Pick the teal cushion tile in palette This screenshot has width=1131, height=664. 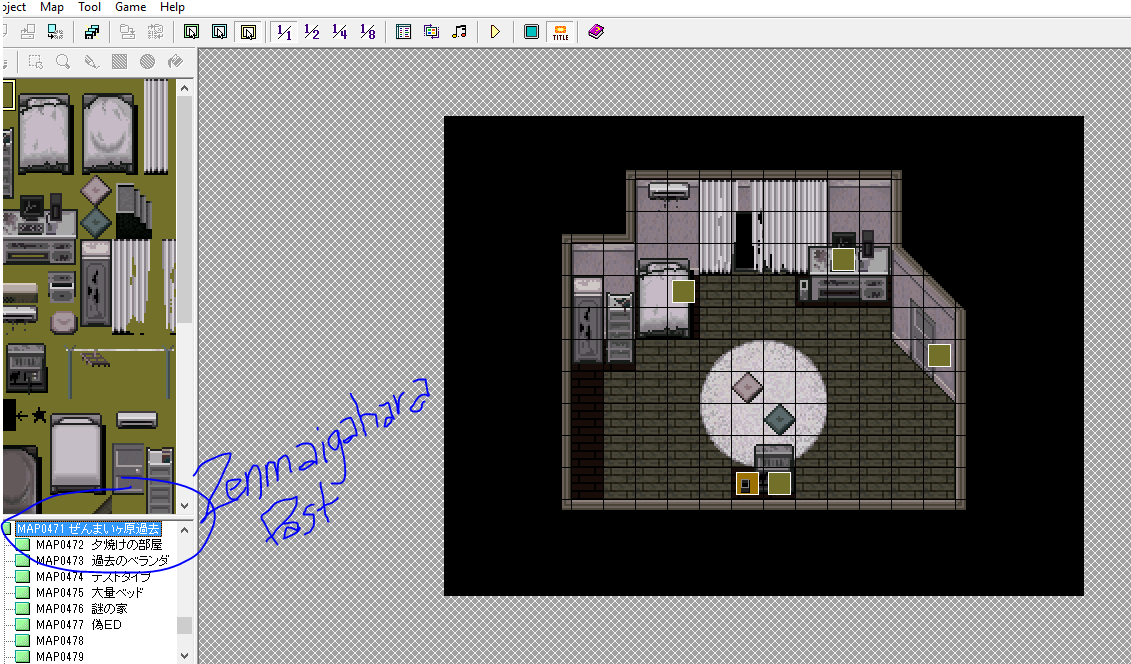tap(95, 223)
